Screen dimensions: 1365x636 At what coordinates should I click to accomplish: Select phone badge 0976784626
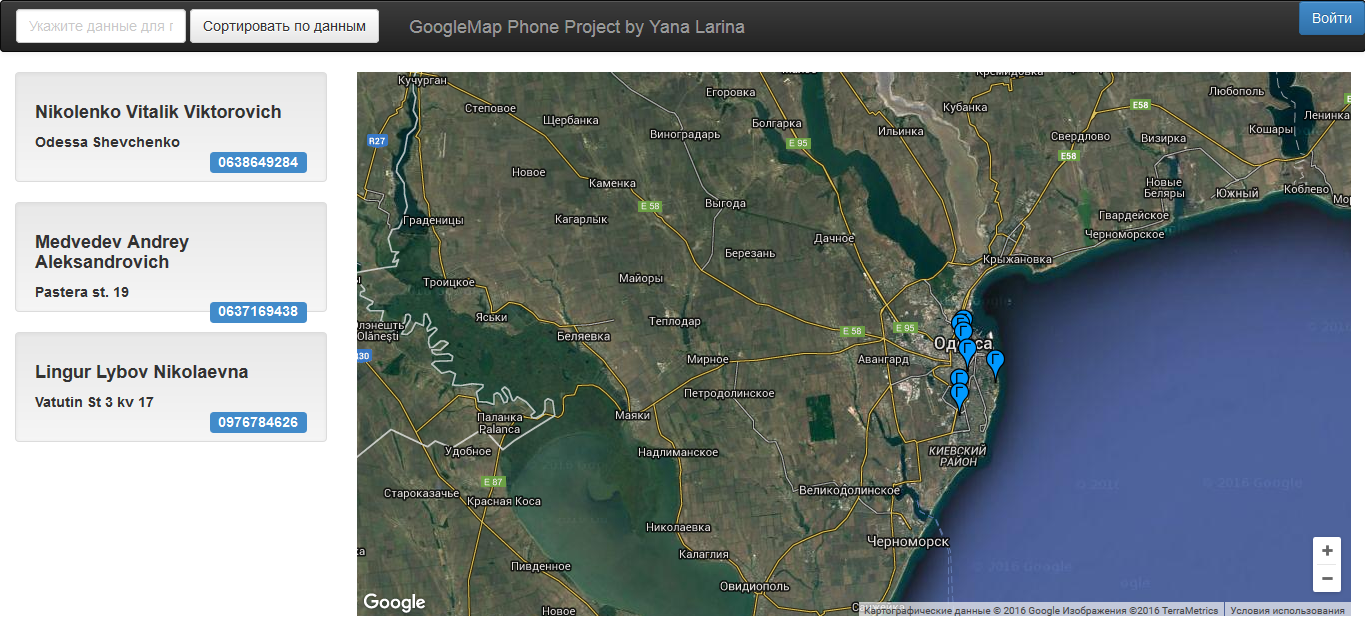(258, 422)
